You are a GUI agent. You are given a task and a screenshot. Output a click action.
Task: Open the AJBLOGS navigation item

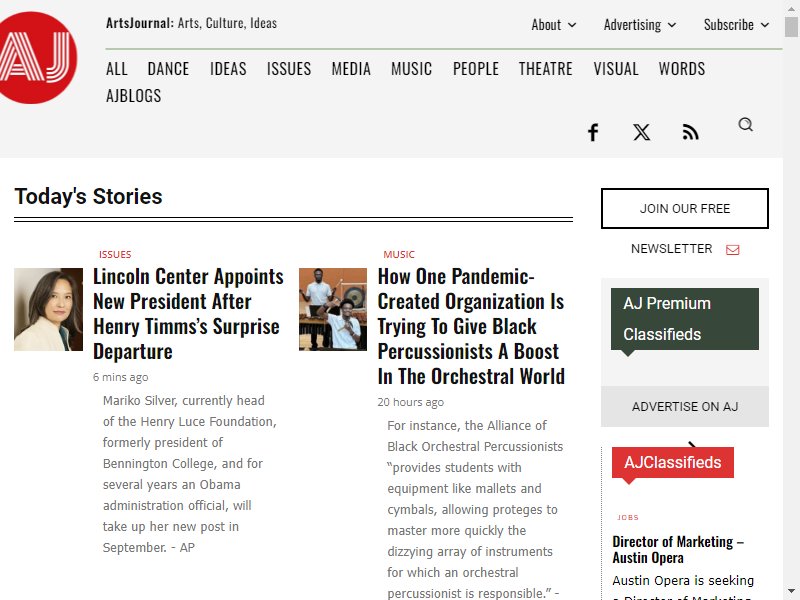coord(134,95)
